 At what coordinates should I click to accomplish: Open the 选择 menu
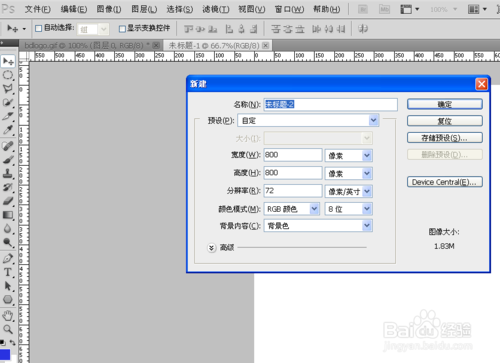[180, 9]
